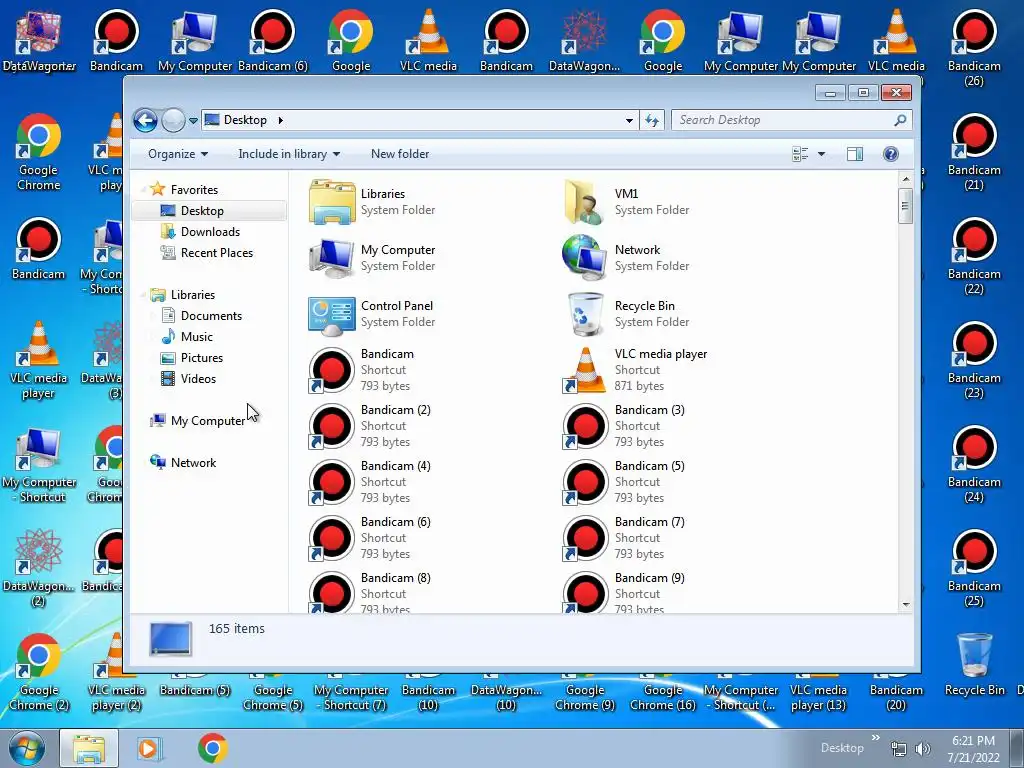Collapse the Favorites group

pyautogui.click(x=143, y=190)
